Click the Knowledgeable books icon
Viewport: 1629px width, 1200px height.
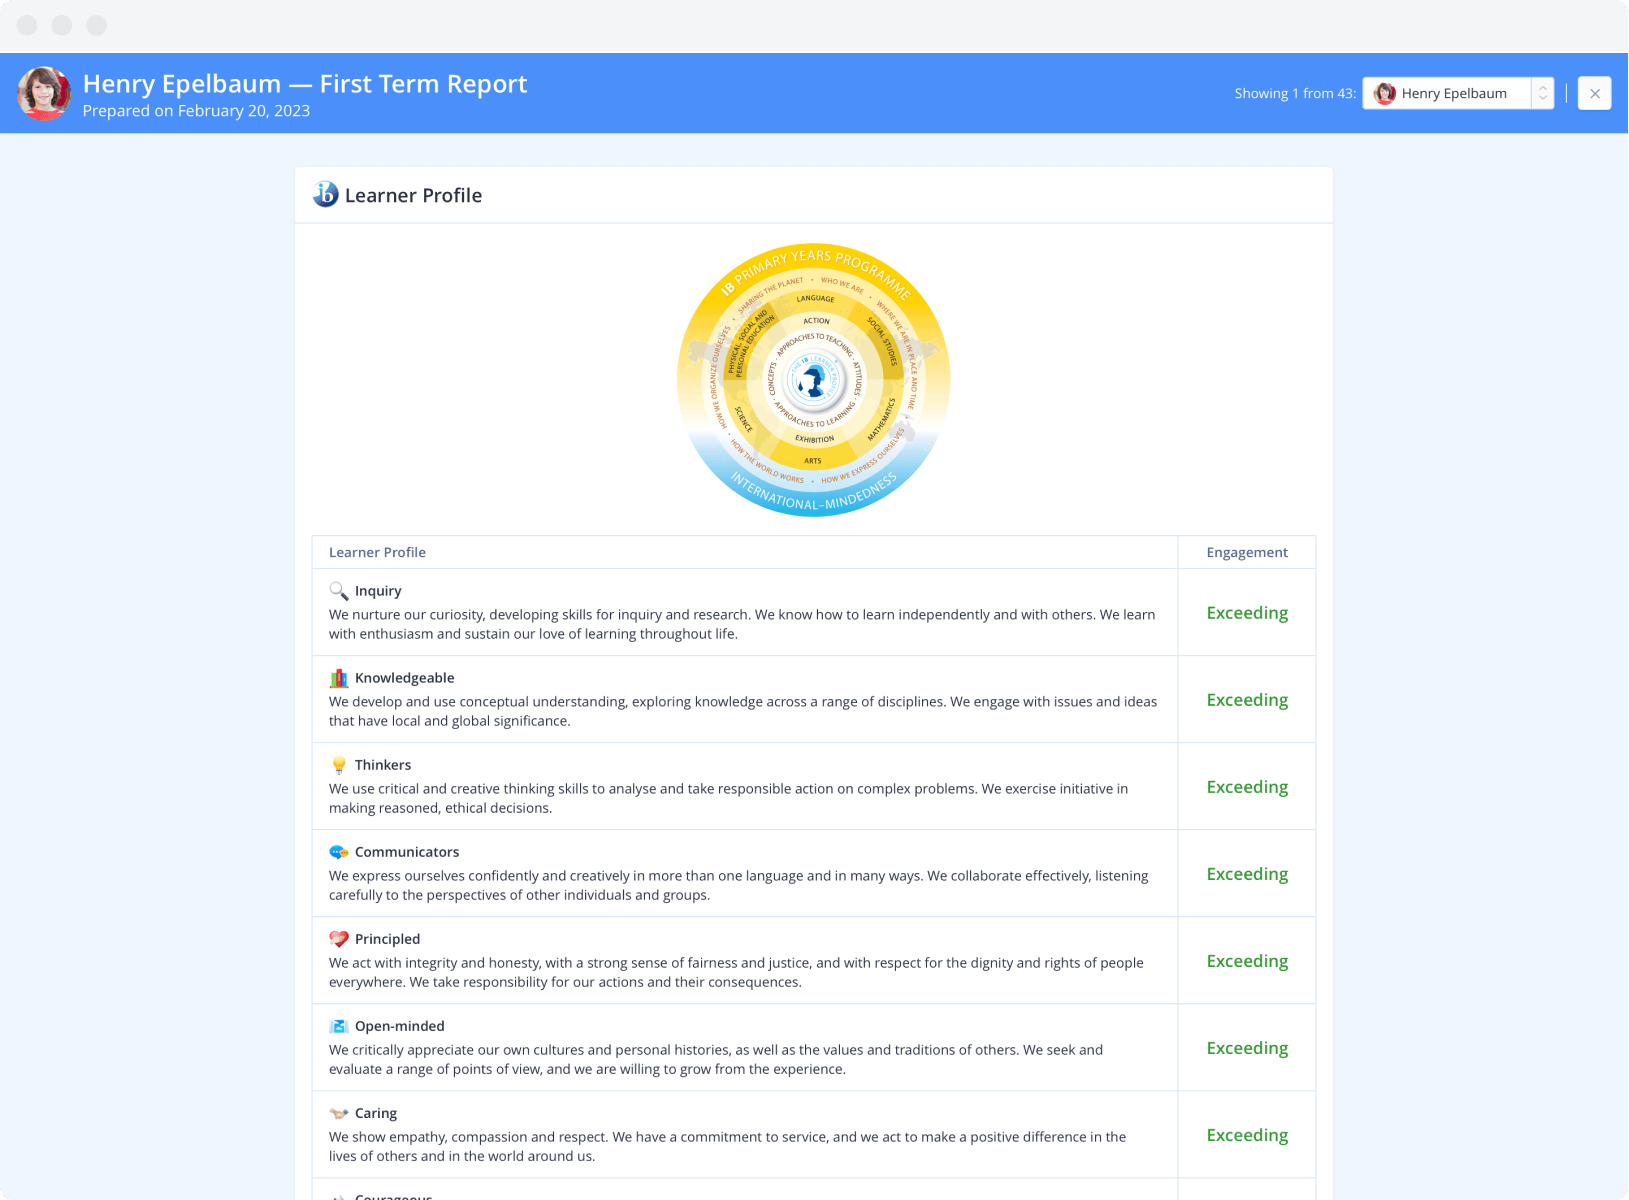[x=339, y=678]
